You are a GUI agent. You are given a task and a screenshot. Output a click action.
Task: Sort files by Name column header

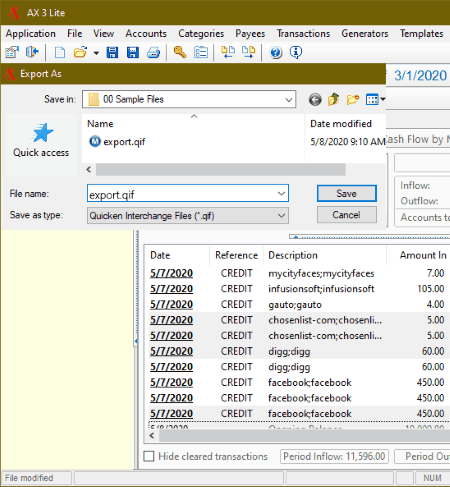tap(100, 124)
